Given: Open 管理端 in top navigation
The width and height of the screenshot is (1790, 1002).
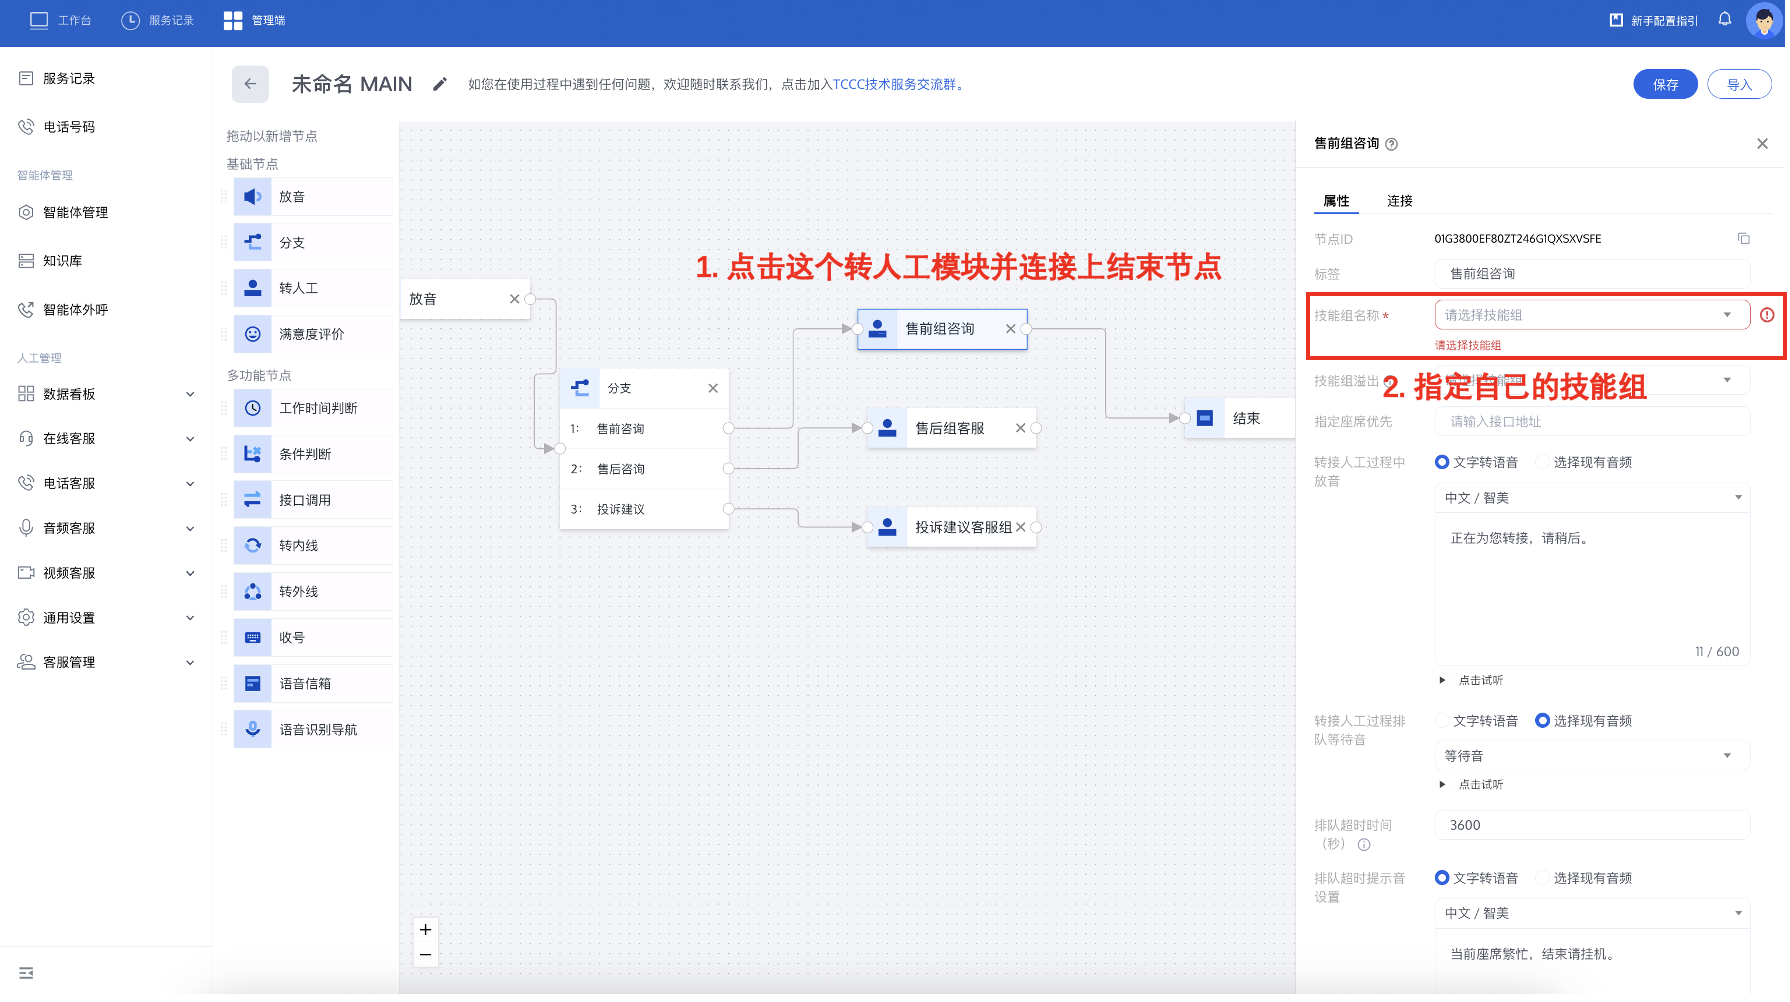Looking at the screenshot, I should 255,20.
